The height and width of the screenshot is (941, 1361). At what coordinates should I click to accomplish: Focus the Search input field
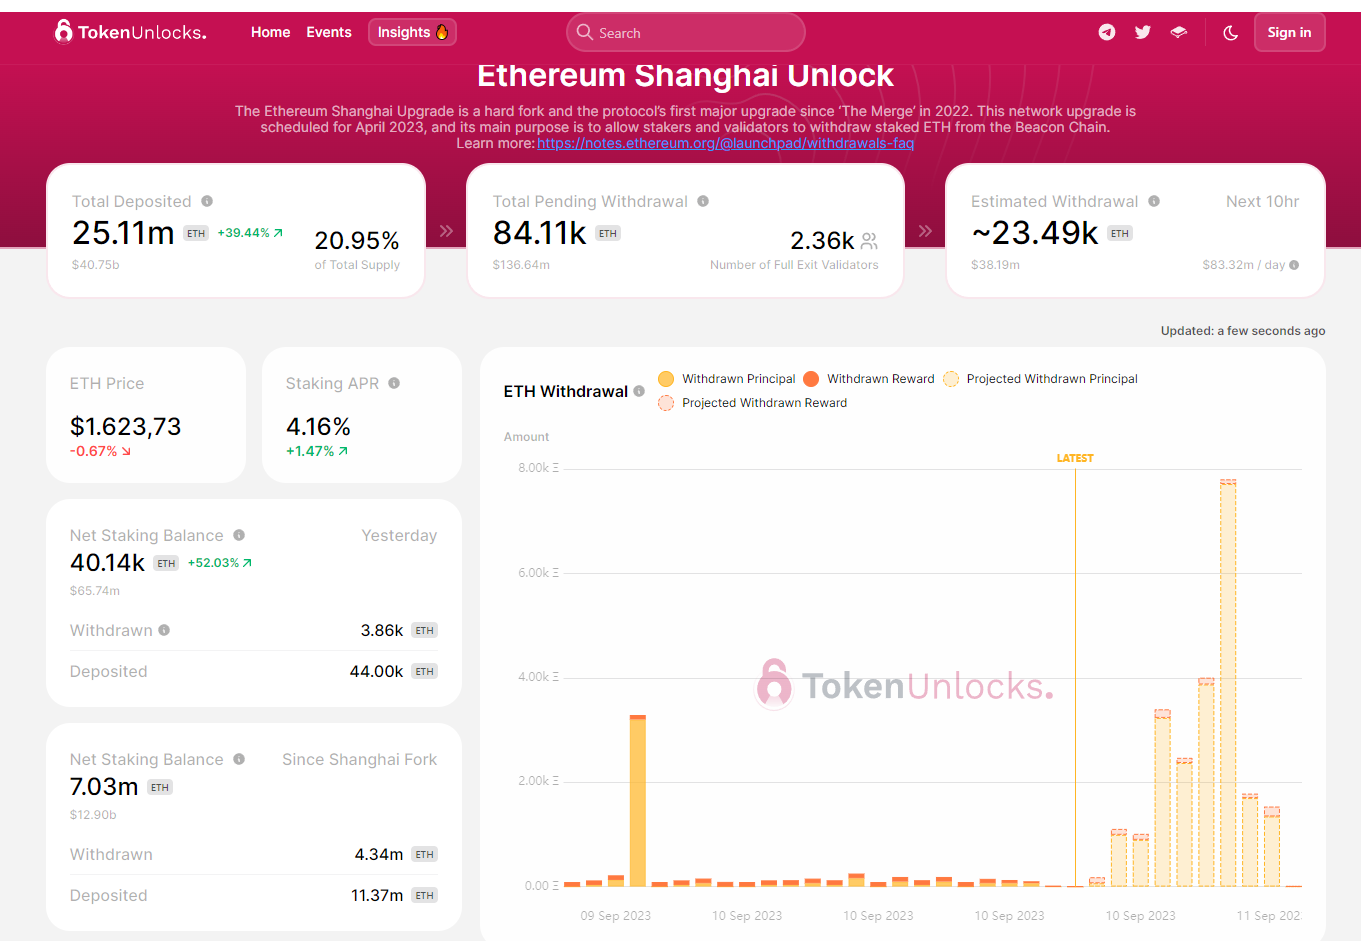686,32
